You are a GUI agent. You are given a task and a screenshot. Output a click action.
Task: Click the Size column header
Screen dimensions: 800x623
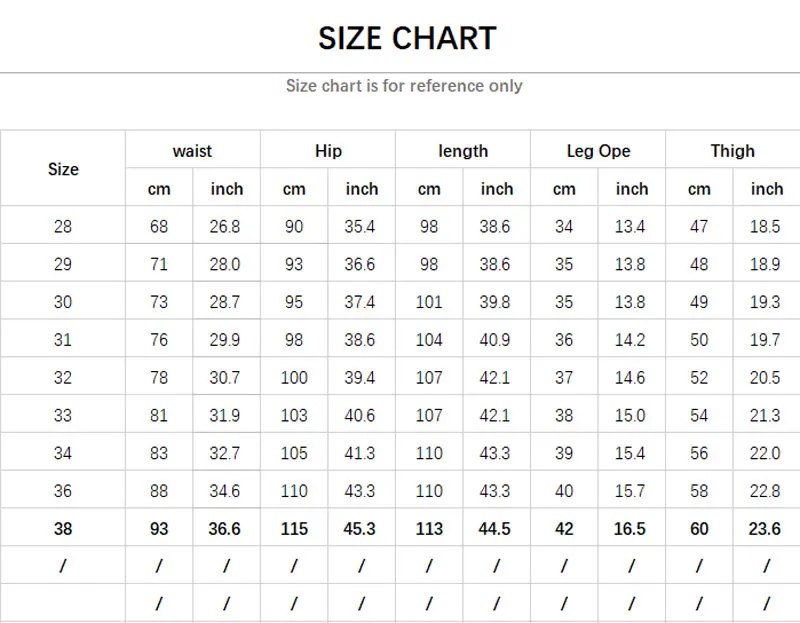click(x=63, y=169)
